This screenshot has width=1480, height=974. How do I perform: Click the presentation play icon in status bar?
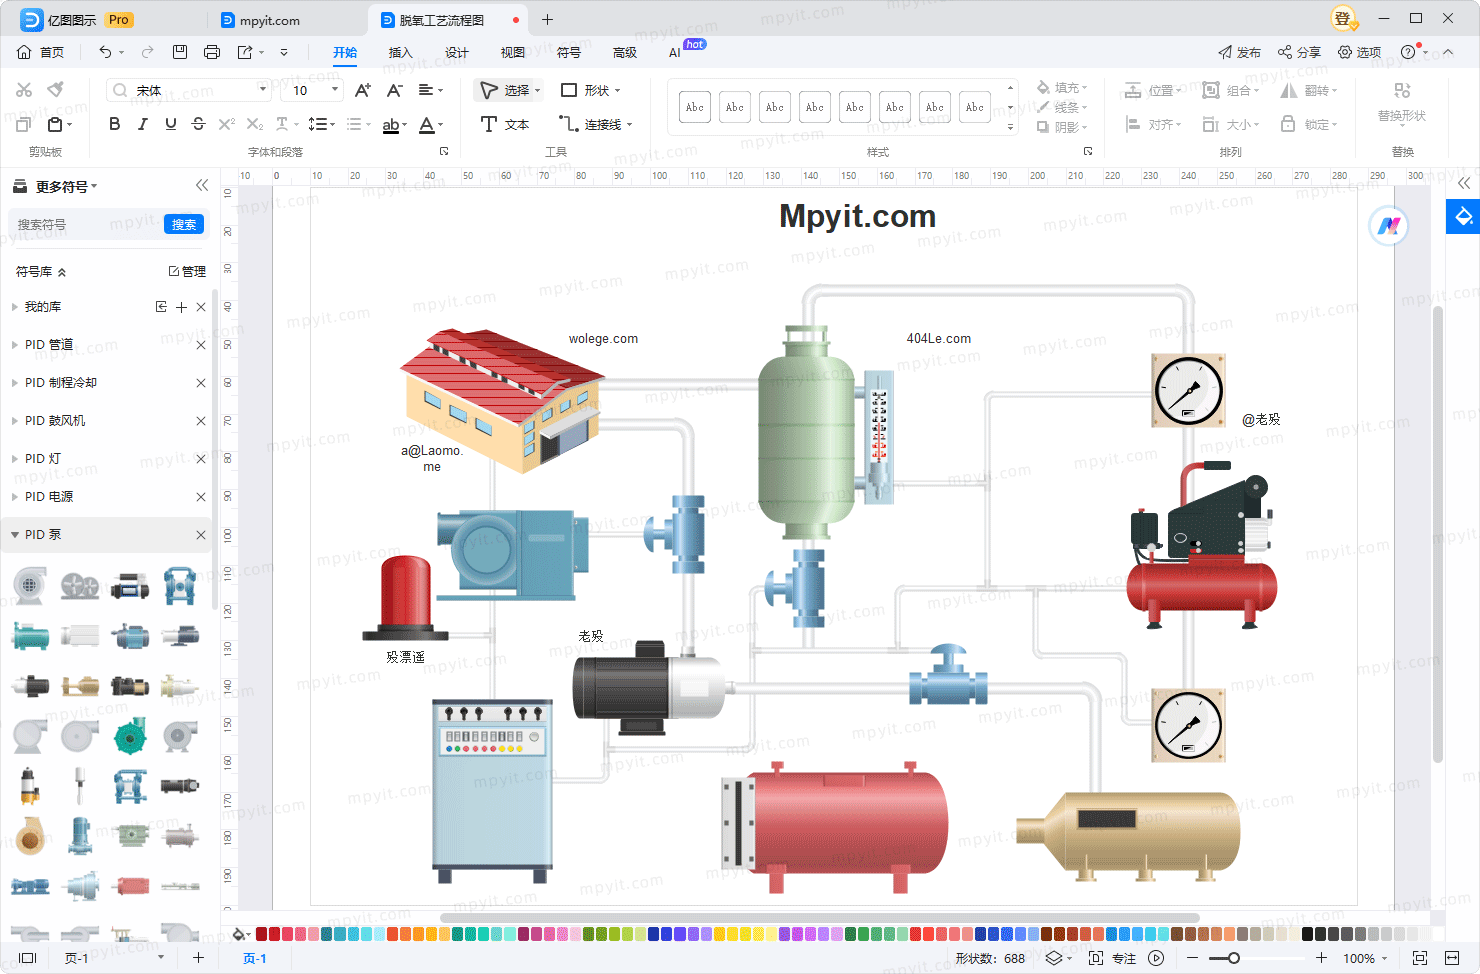tap(1156, 958)
